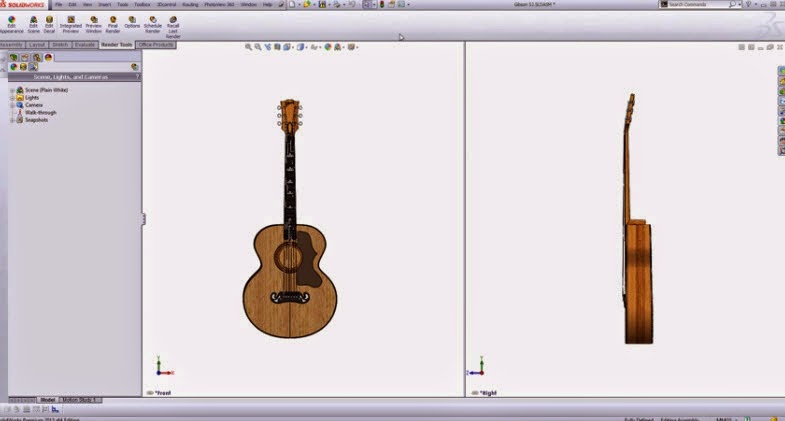
Task: Open the PropertyManager tab icon
Action: point(25,58)
